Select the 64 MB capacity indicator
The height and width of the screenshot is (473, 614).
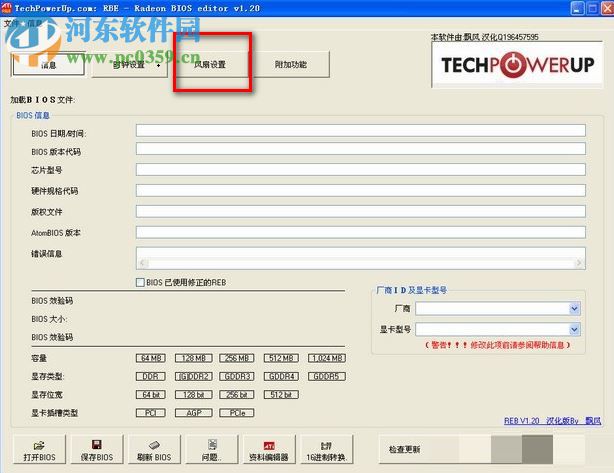tap(151, 358)
